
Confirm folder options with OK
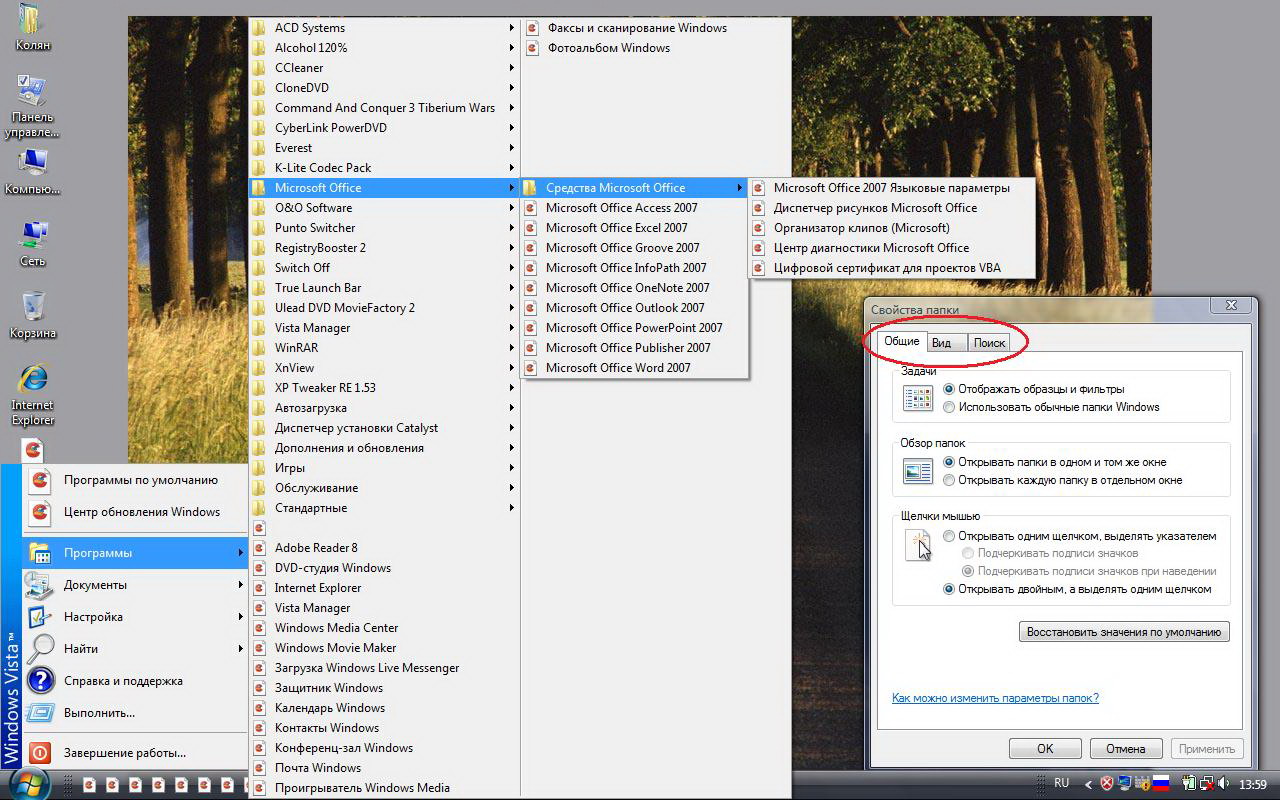point(1045,748)
